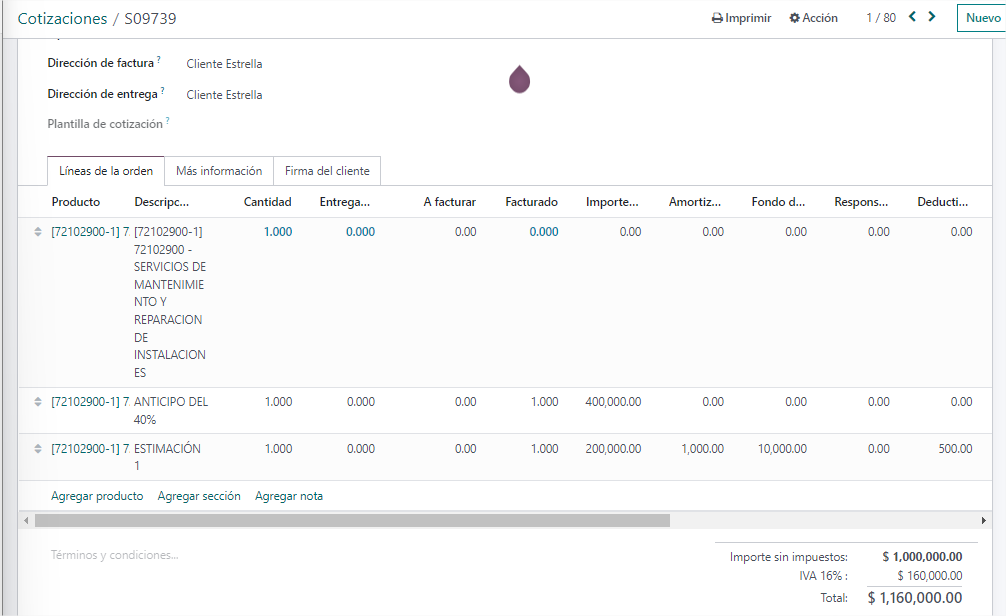Click the Imprimir print button

pos(742,18)
